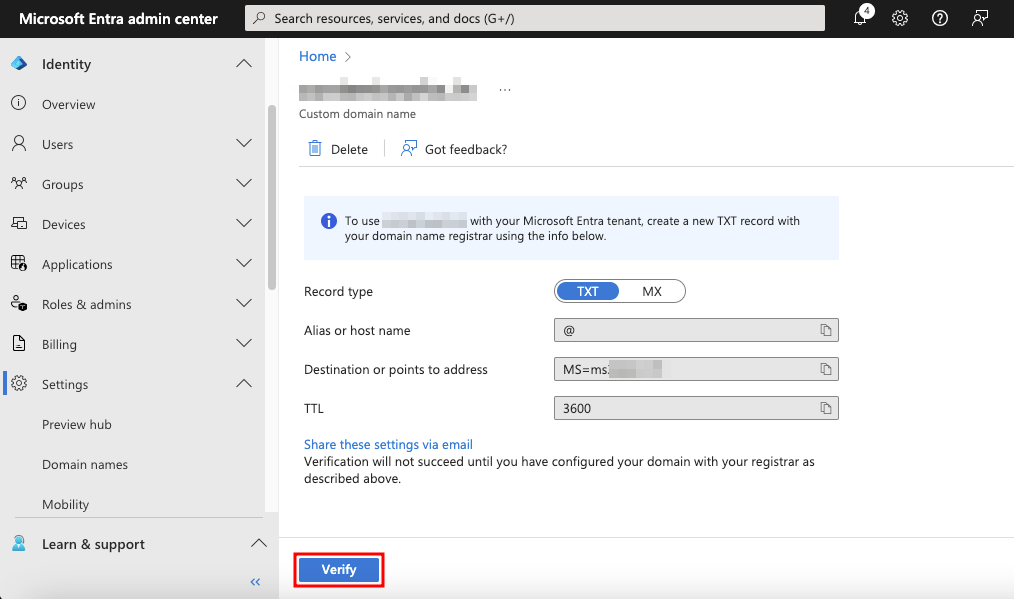Open portal settings gear icon
Screen dimensions: 1014x599
tap(900, 18)
